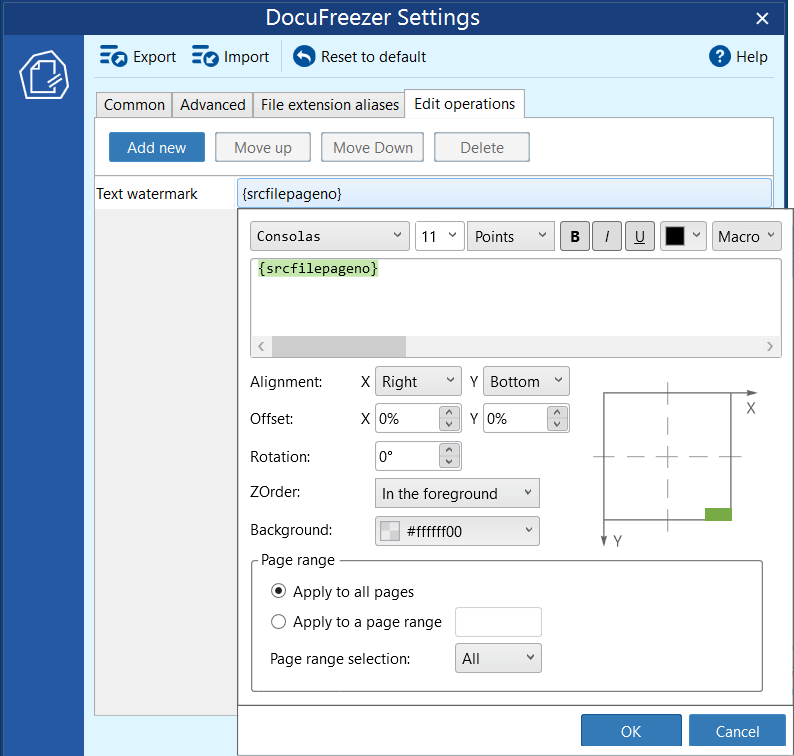Select the Text watermark operation row
The image size is (794, 756).
166,193
